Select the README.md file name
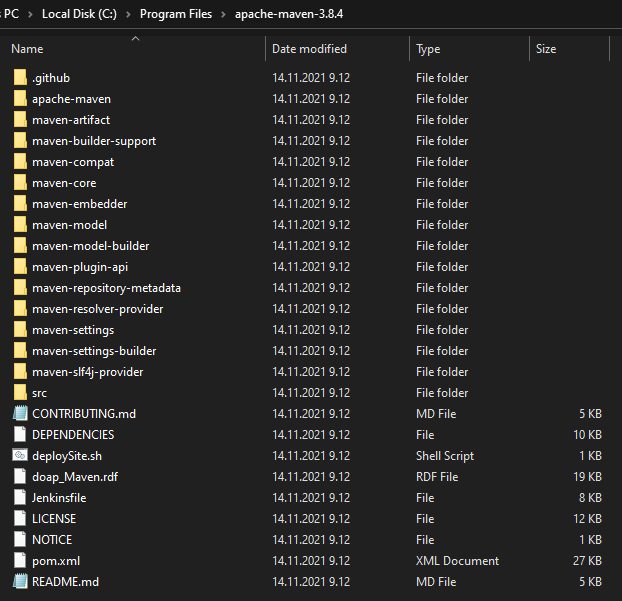Screen dimensions: 622x601 pyautogui.click(x=65, y=582)
